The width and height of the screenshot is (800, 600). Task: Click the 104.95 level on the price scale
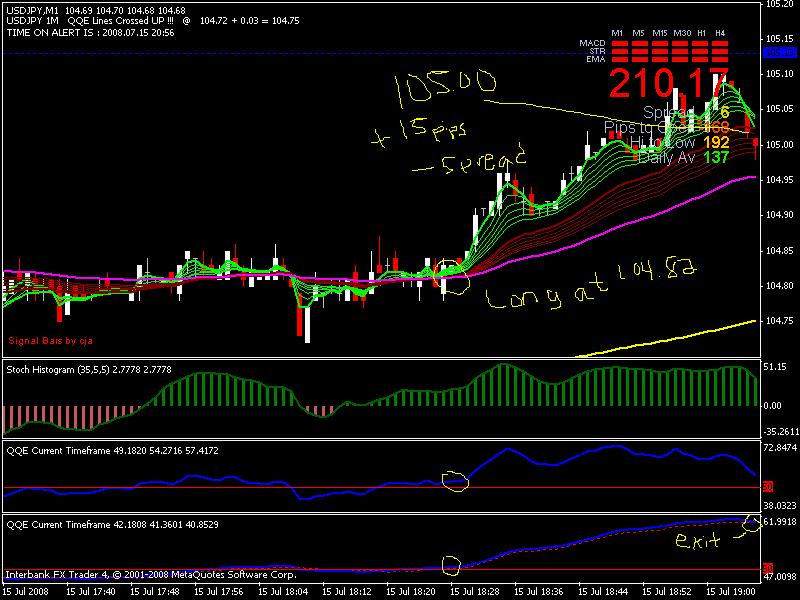779,180
